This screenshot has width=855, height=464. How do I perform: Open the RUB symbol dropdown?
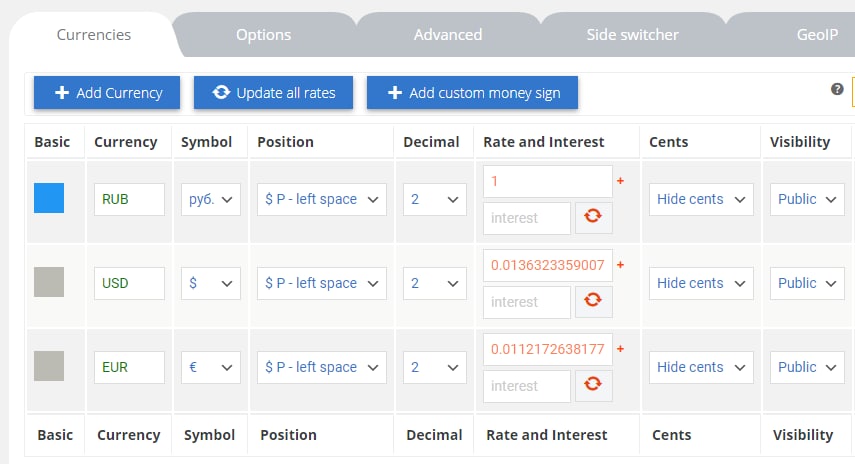[210, 200]
